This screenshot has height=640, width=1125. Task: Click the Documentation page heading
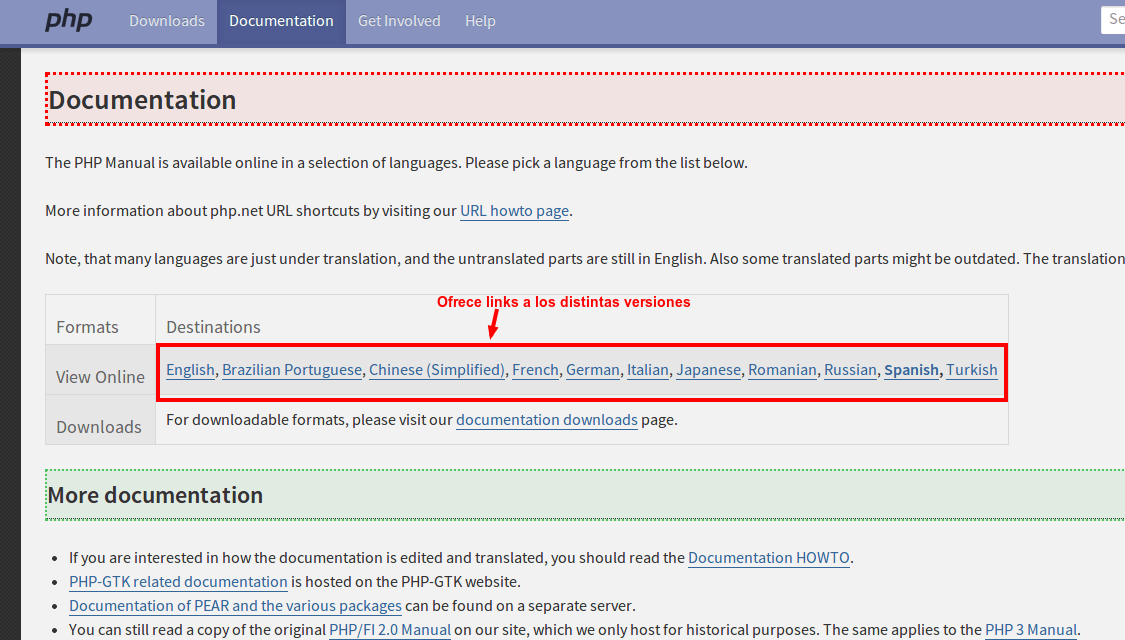click(142, 100)
